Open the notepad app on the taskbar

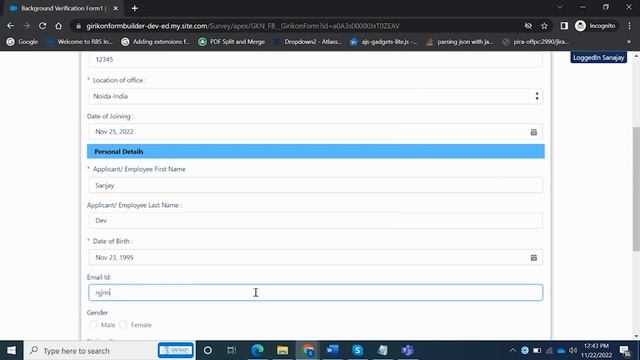[x=382, y=350]
